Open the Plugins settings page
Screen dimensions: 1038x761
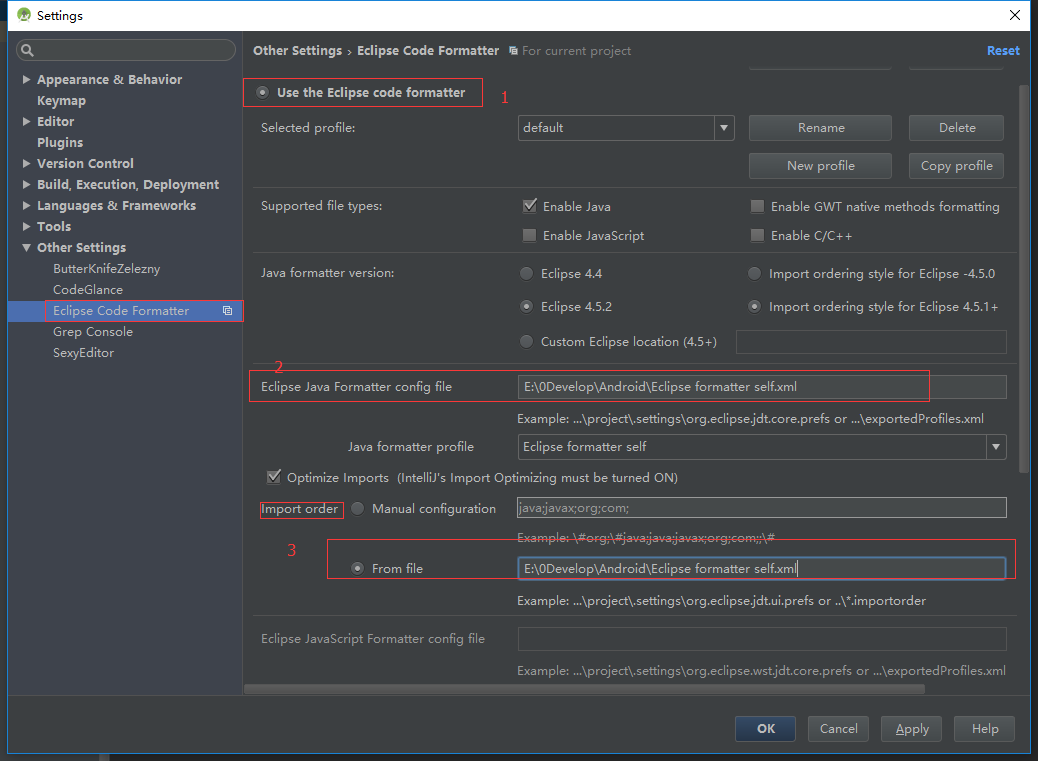click(60, 142)
